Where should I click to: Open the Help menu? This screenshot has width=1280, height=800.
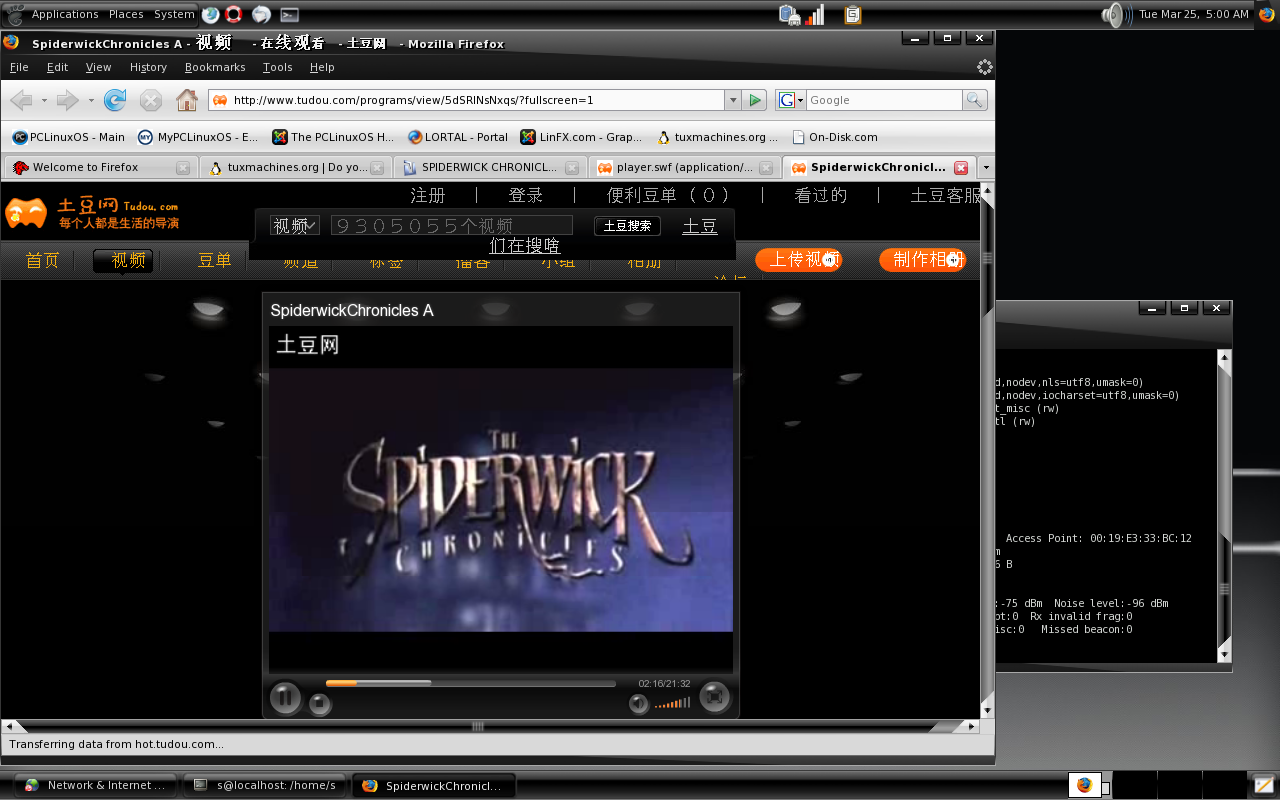[x=322, y=67]
